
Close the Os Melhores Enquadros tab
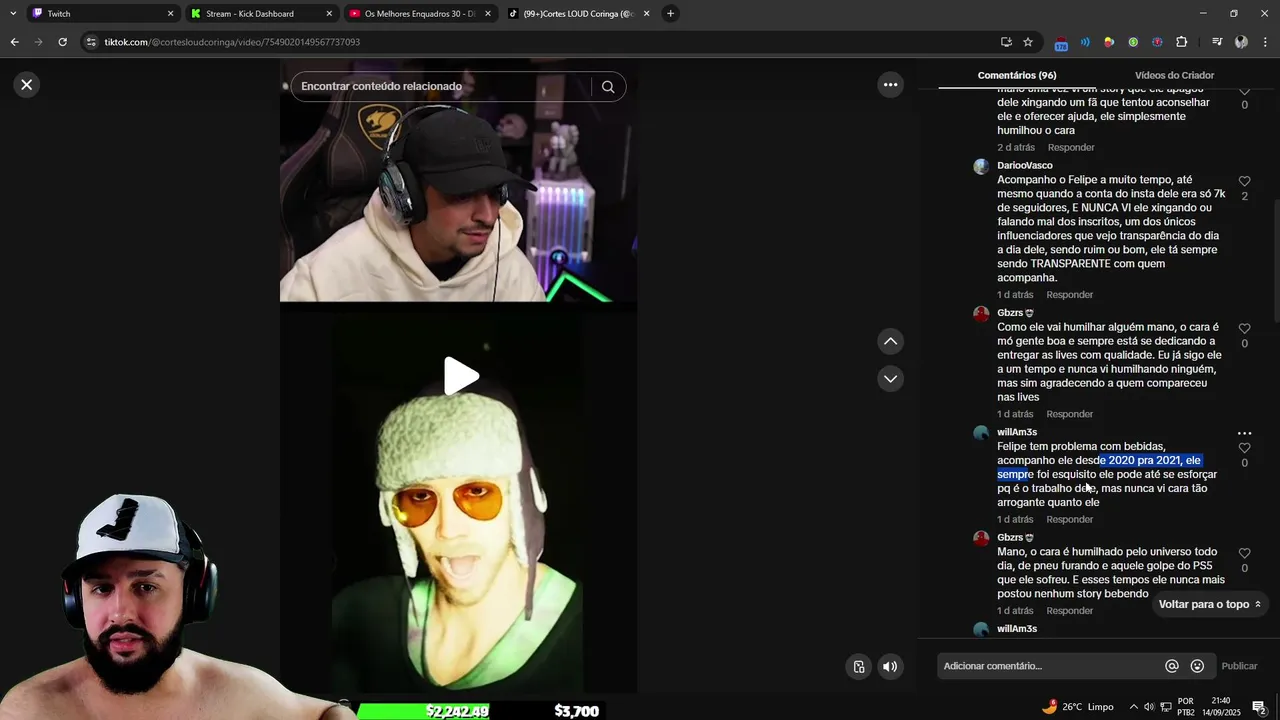488,14
